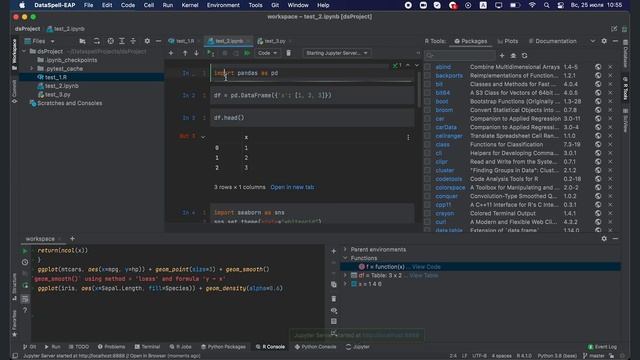Add new R console tab with plus
The width and height of the screenshot is (640, 360).
tap(72, 239)
